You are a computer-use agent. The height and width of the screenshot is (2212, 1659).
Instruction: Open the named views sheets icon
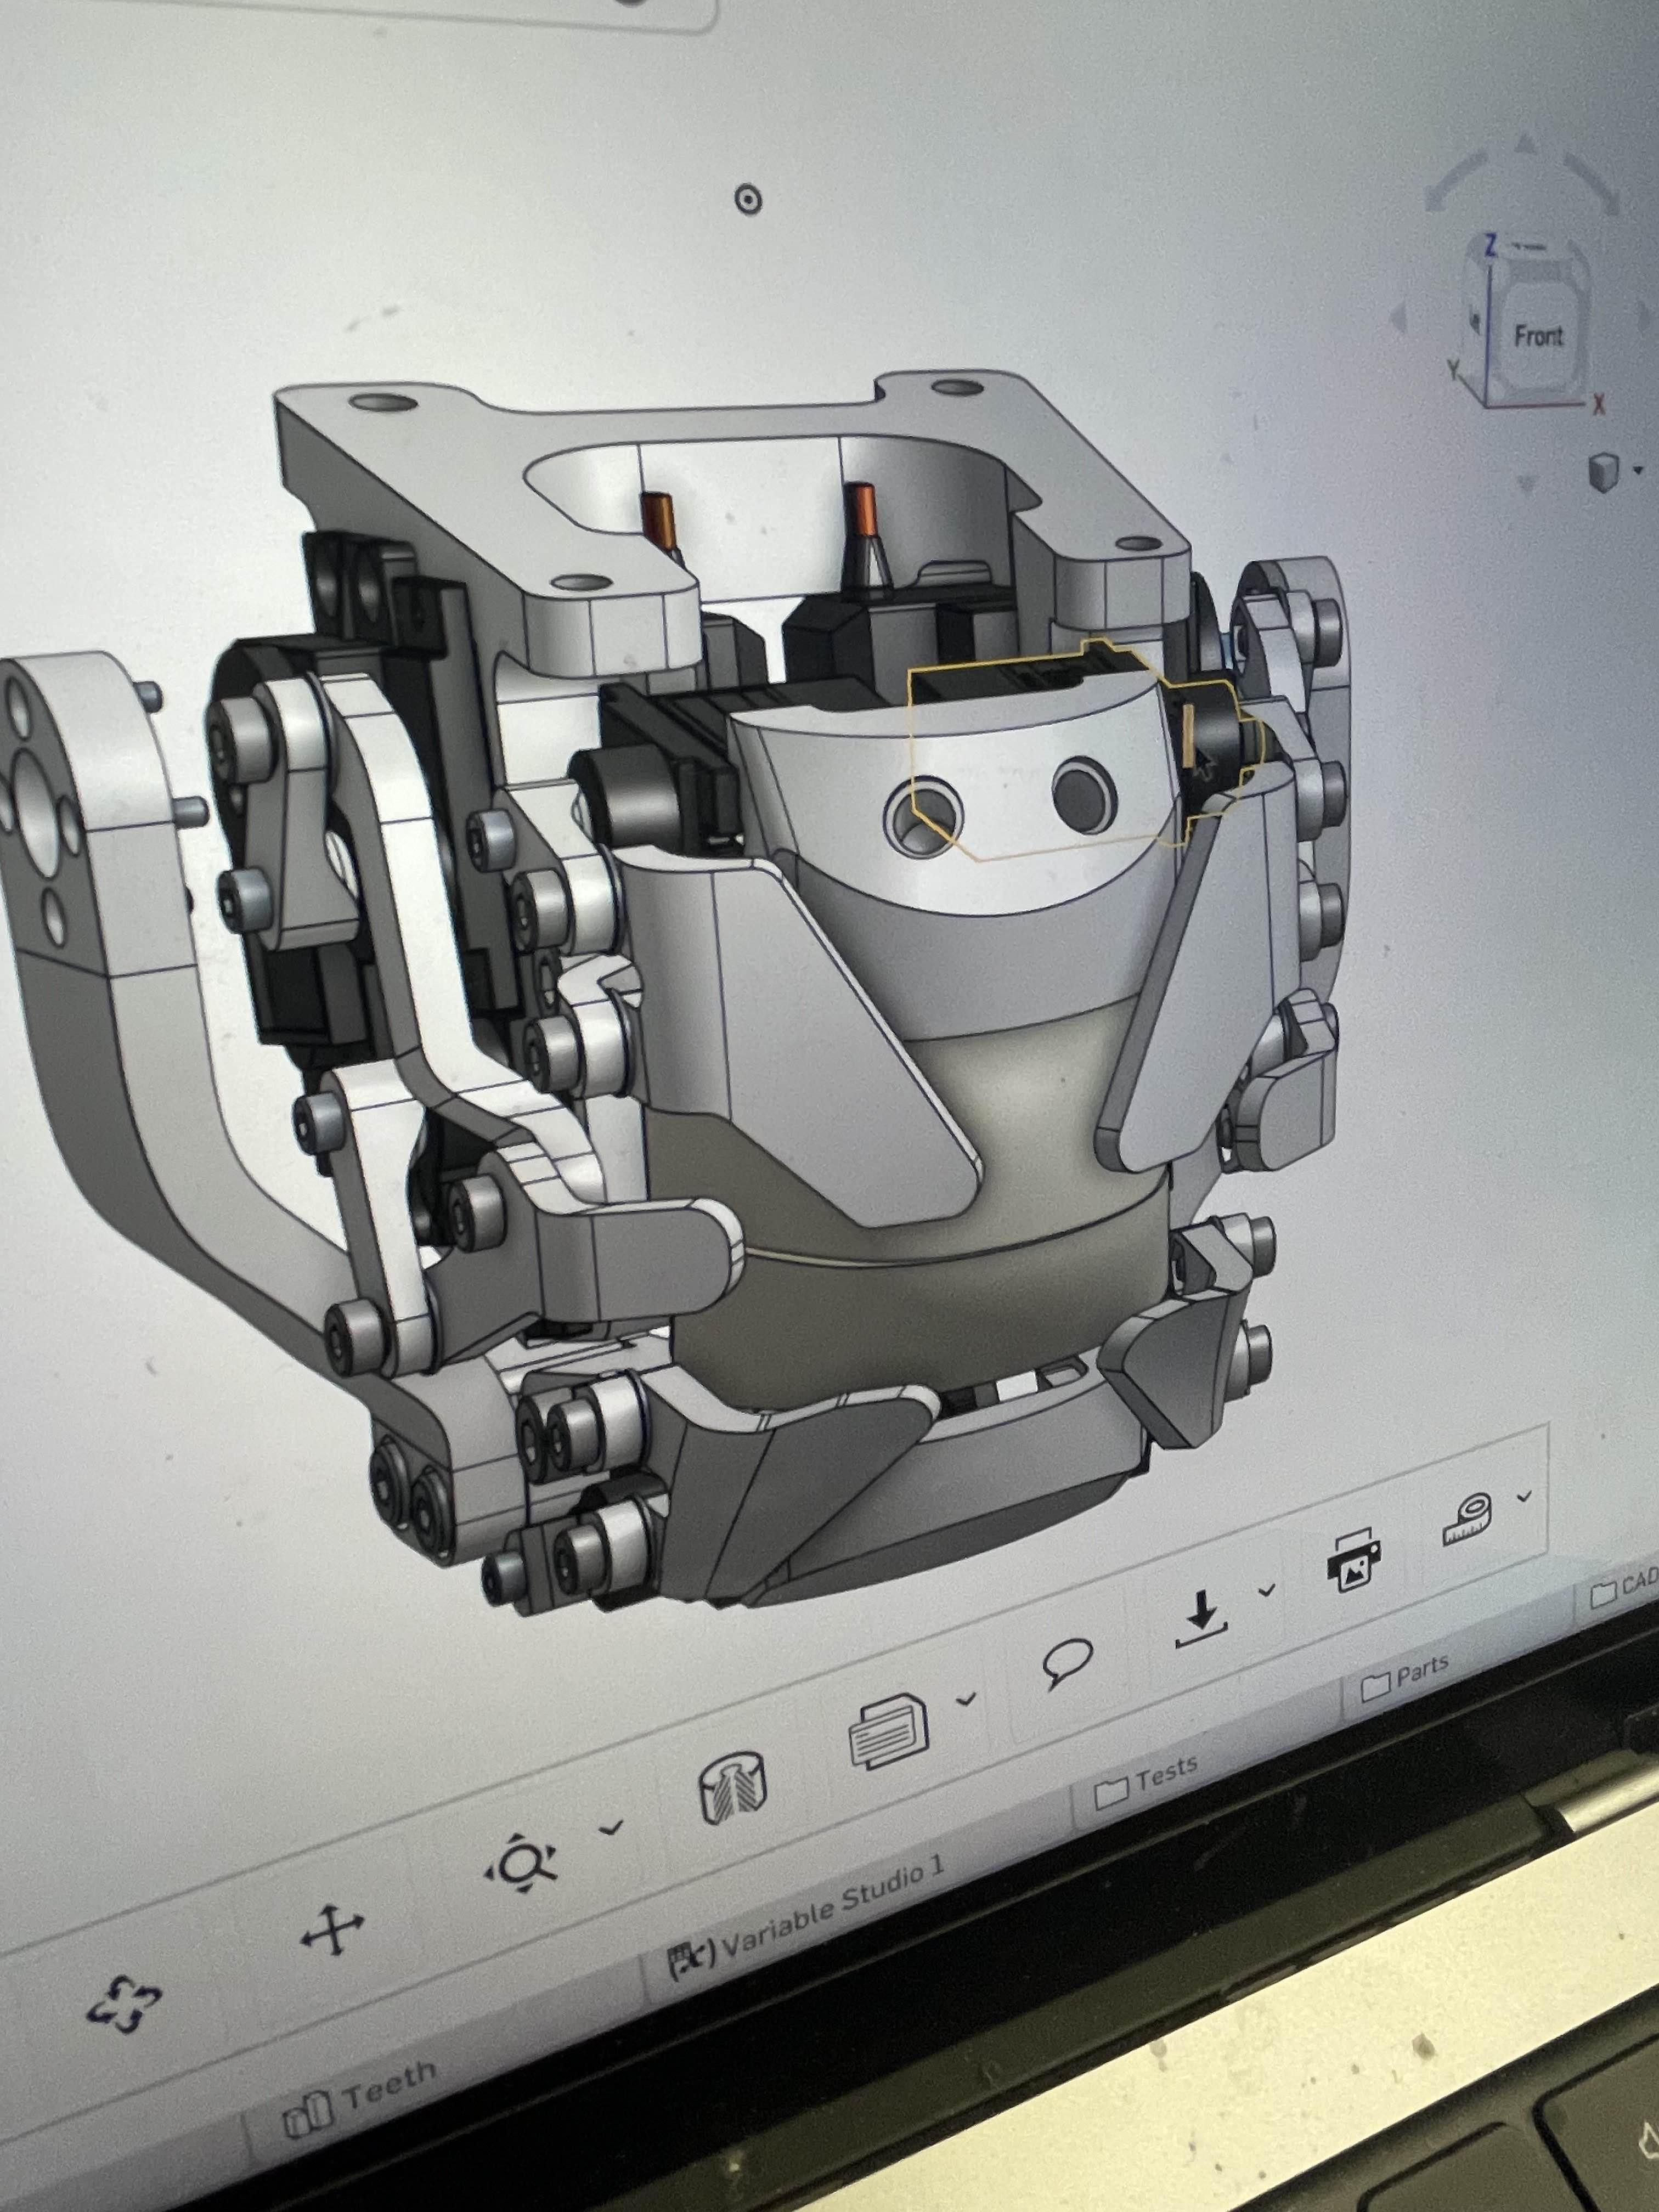coord(888,1730)
